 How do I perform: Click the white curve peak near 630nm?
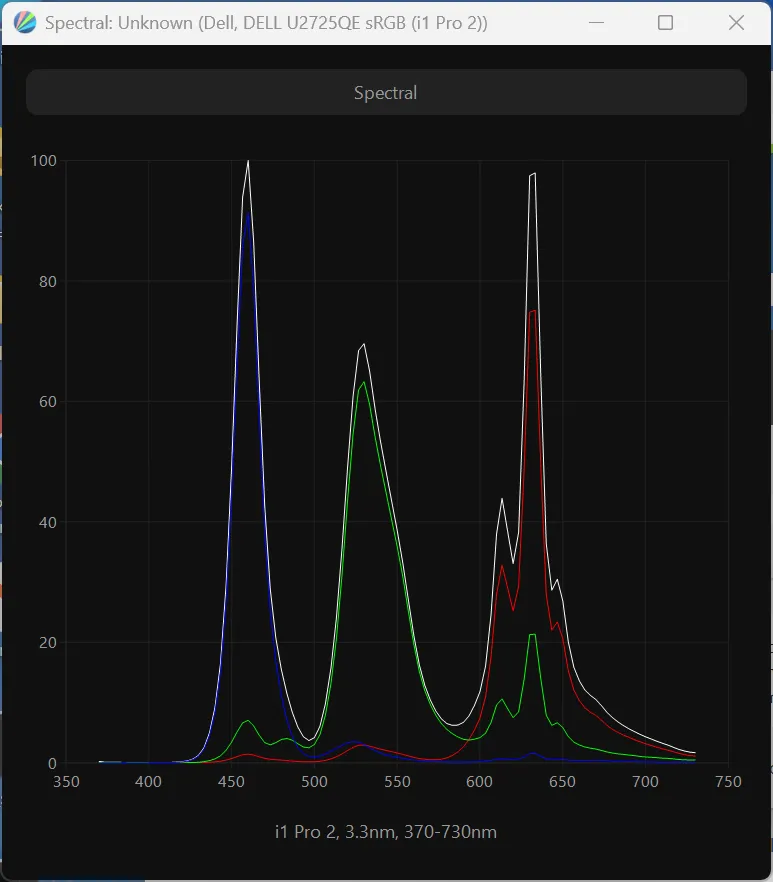point(534,174)
